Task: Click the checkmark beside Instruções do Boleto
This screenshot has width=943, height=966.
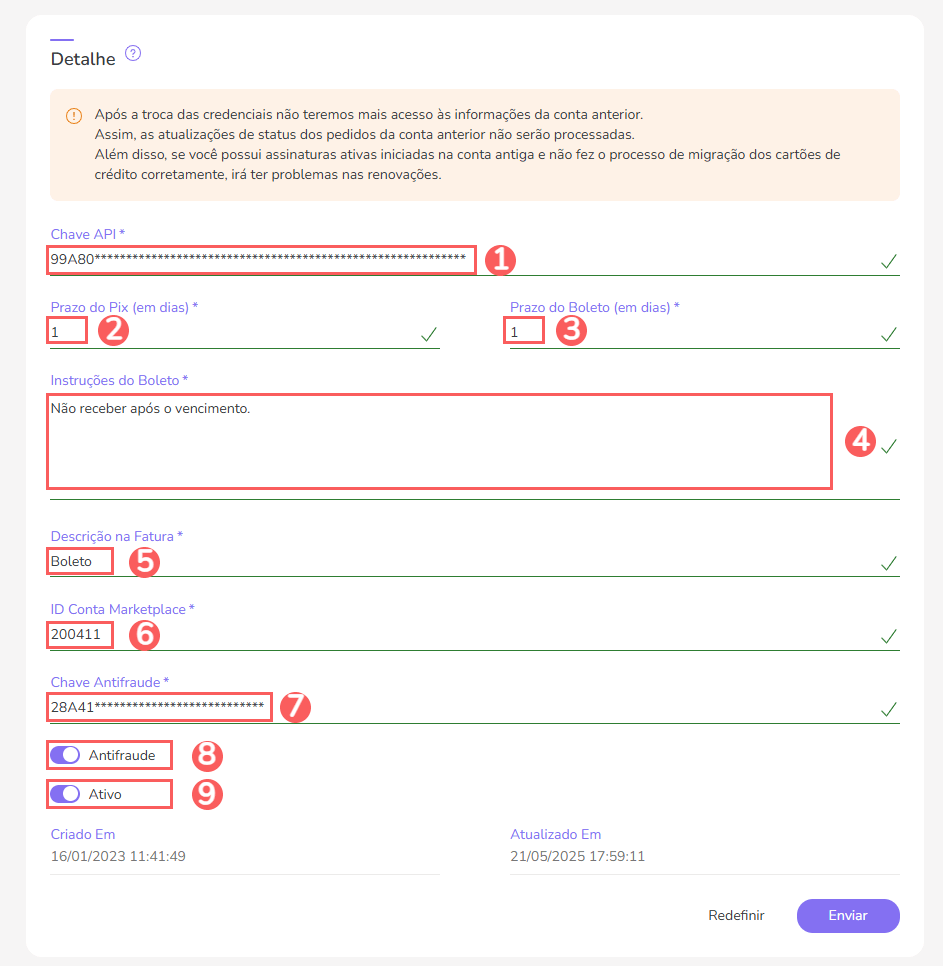Action: (x=888, y=448)
